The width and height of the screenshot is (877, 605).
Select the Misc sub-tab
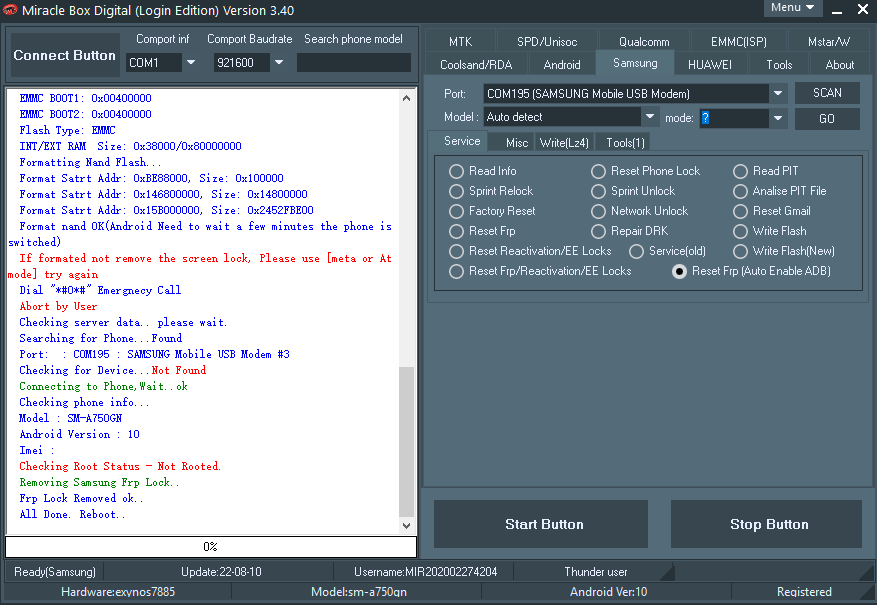coord(516,143)
